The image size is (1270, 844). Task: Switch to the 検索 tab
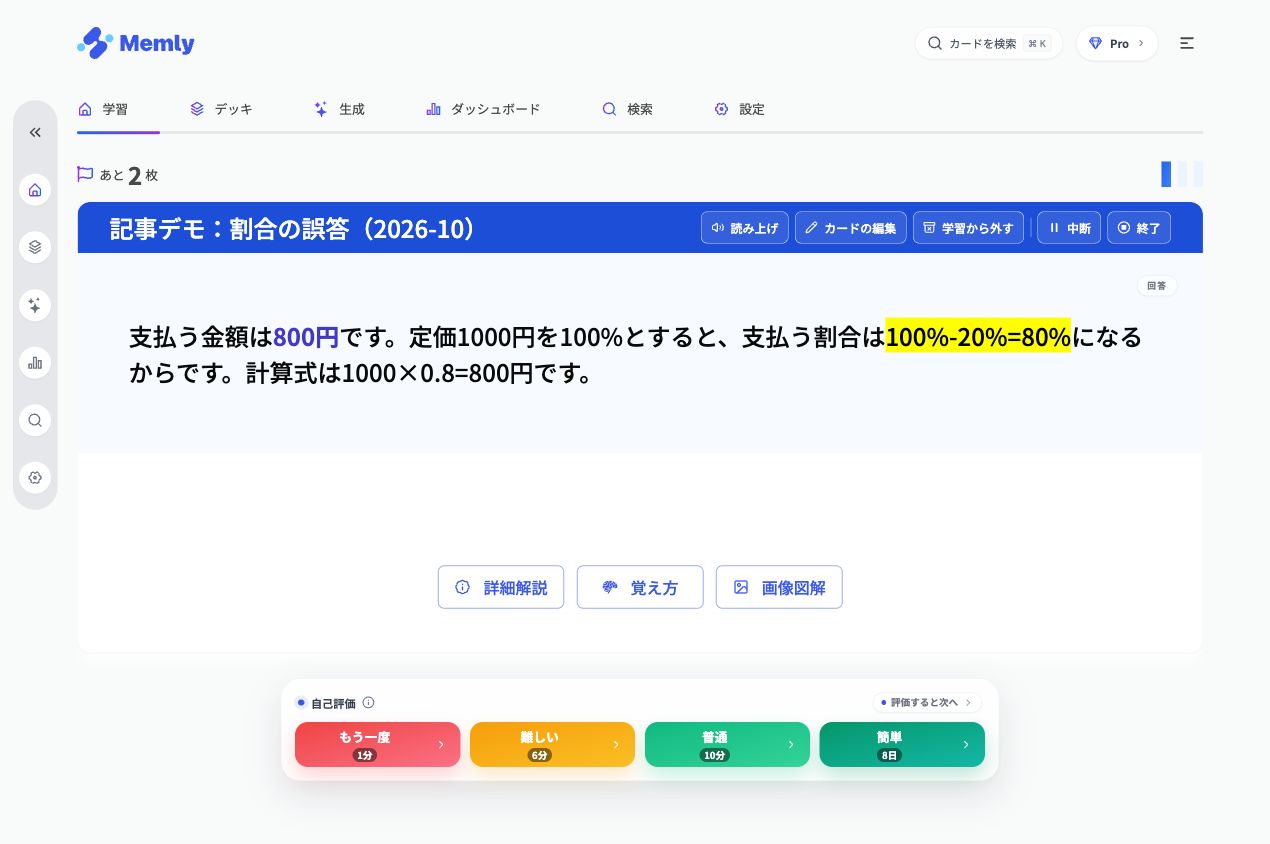627,109
